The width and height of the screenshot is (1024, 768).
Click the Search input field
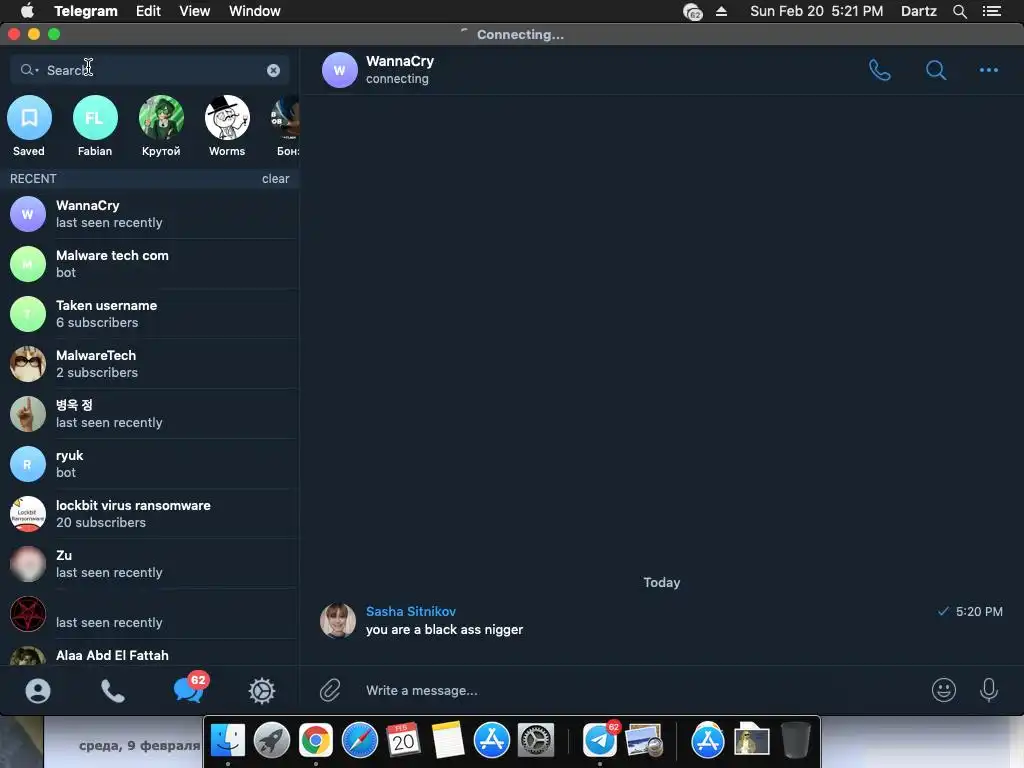point(150,70)
